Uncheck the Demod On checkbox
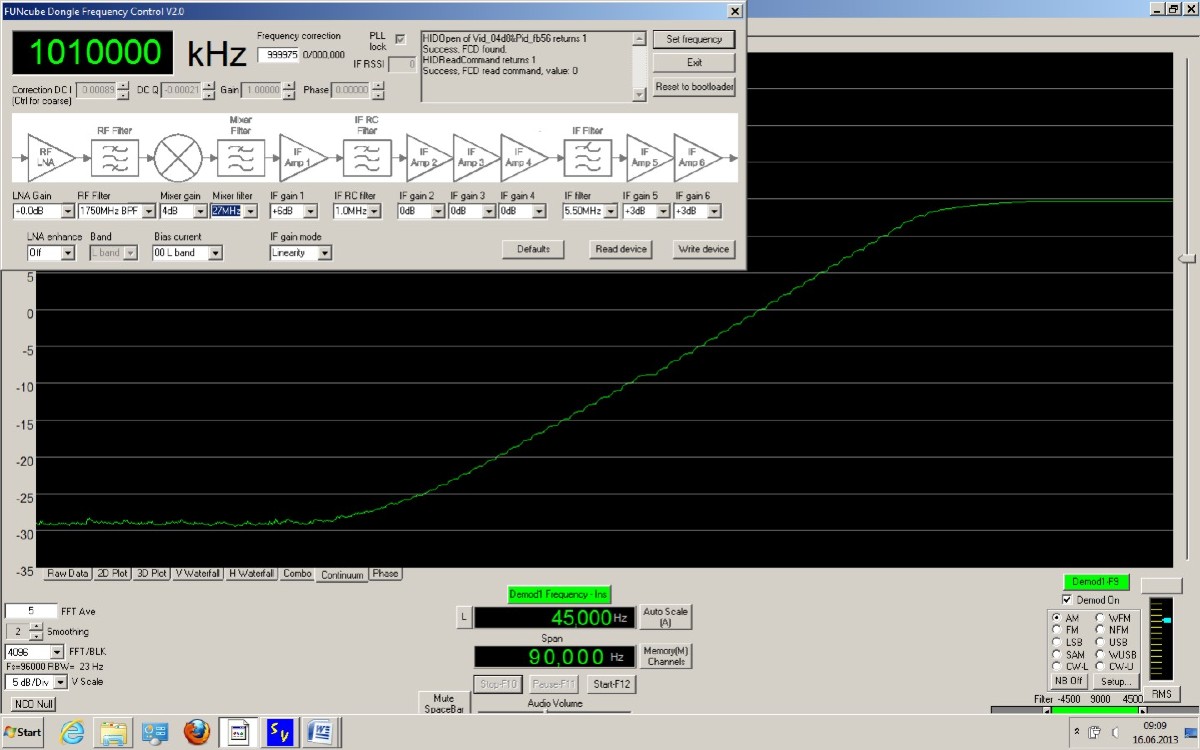This screenshot has height=750, width=1200. click(x=1067, y=600)
